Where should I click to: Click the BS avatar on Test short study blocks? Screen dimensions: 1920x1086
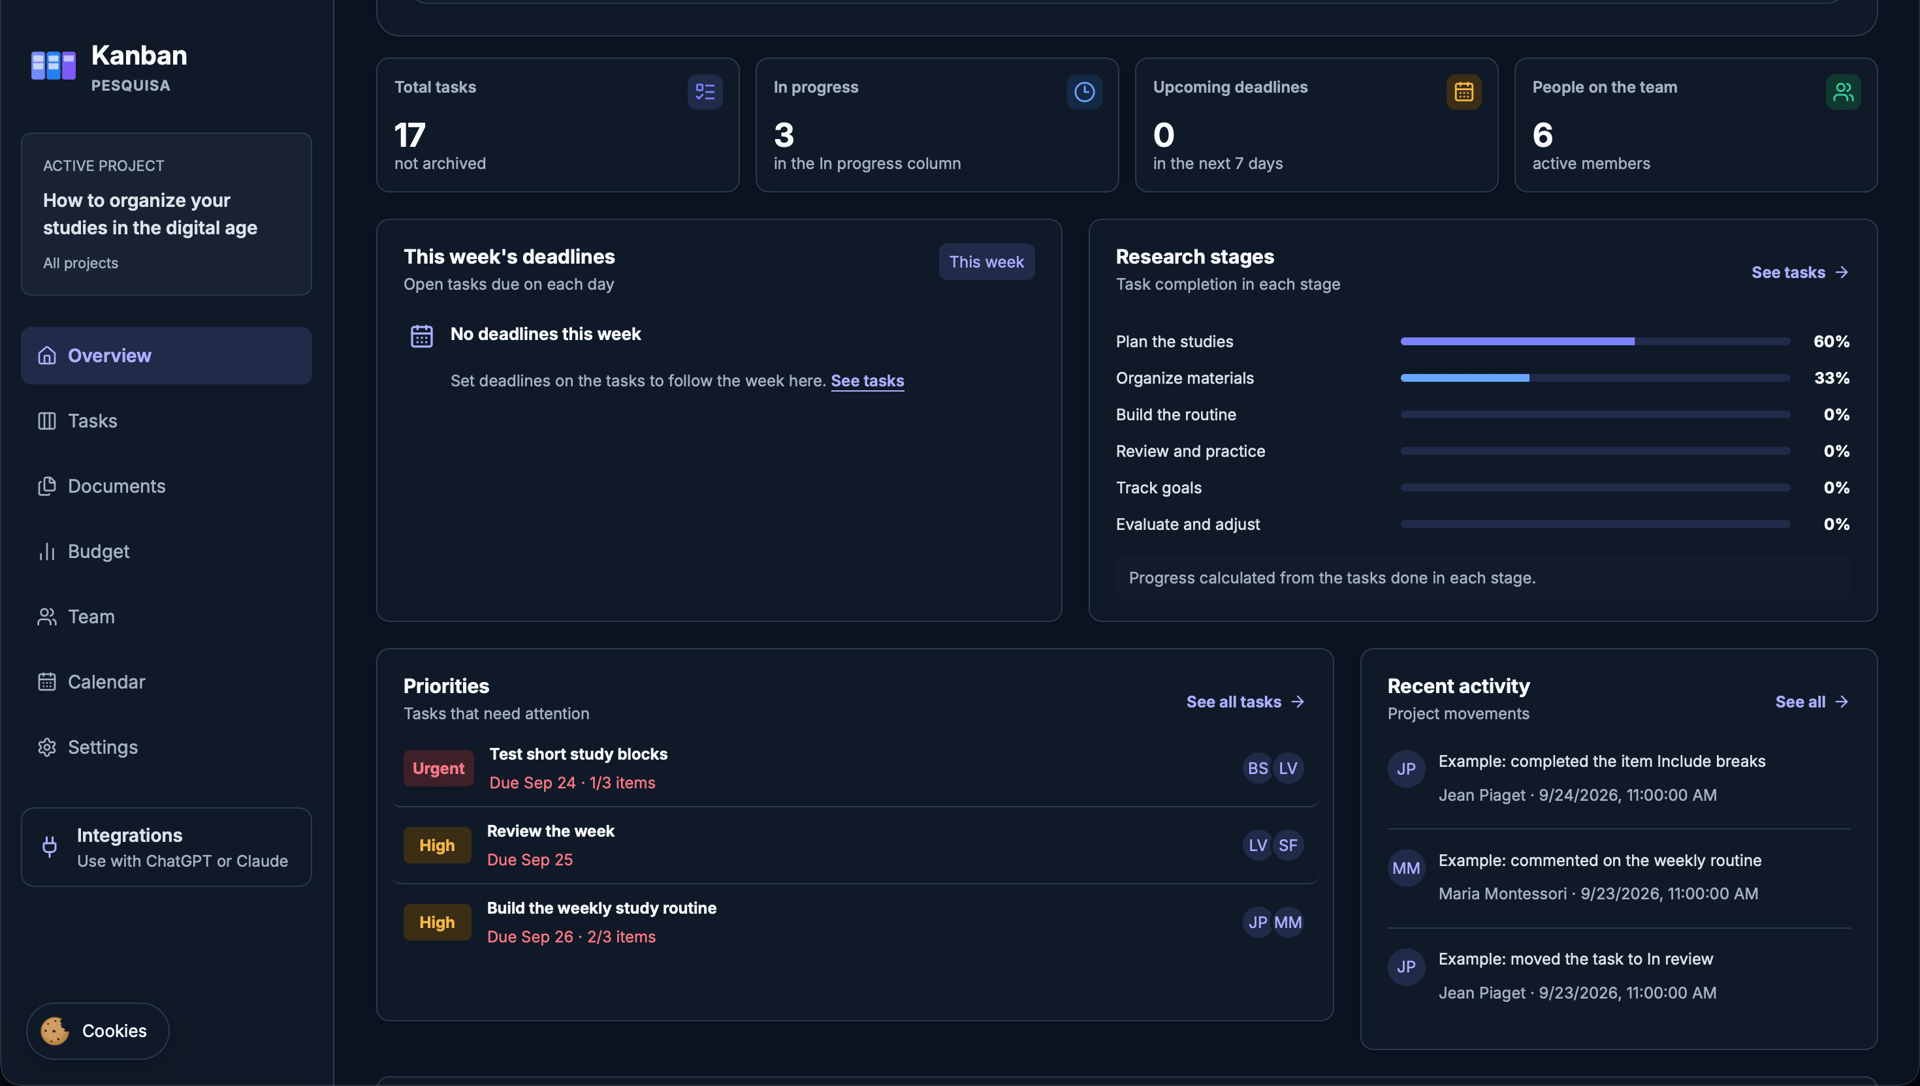[1258, 768]
